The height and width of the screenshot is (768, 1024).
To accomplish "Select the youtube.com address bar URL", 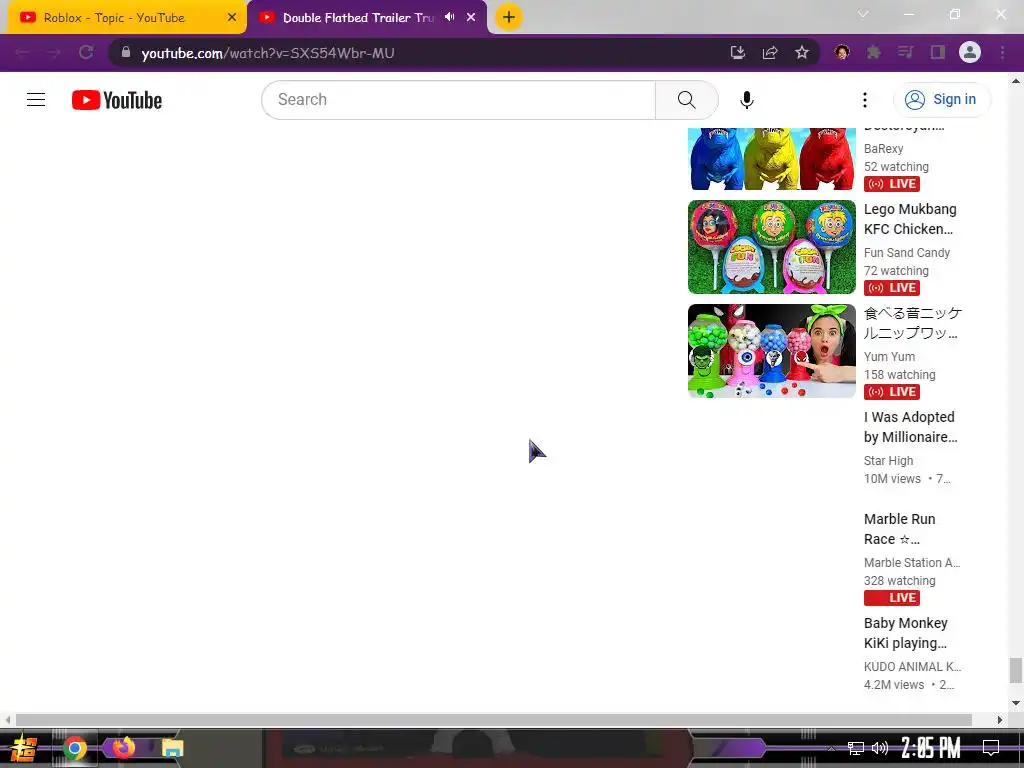I will pos(268,53).
